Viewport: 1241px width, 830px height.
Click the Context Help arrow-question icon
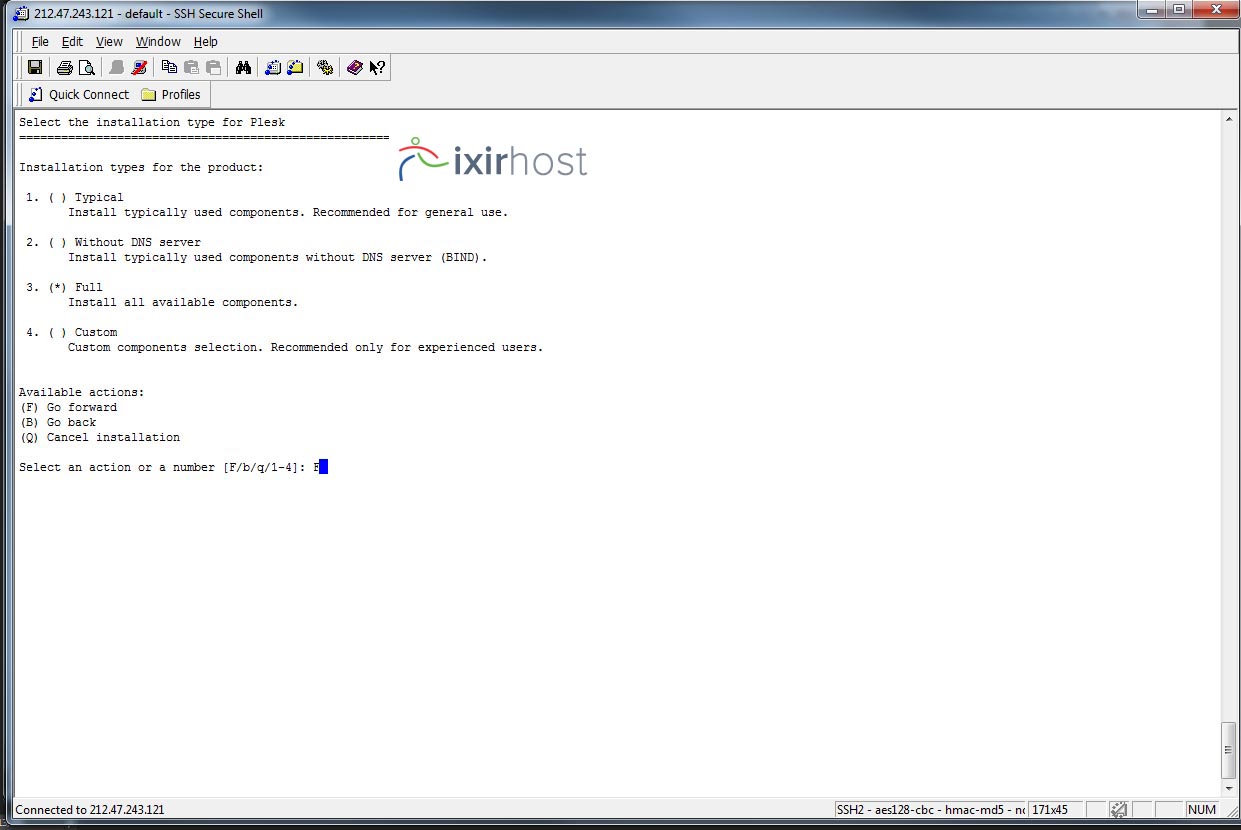coord(377,68)
